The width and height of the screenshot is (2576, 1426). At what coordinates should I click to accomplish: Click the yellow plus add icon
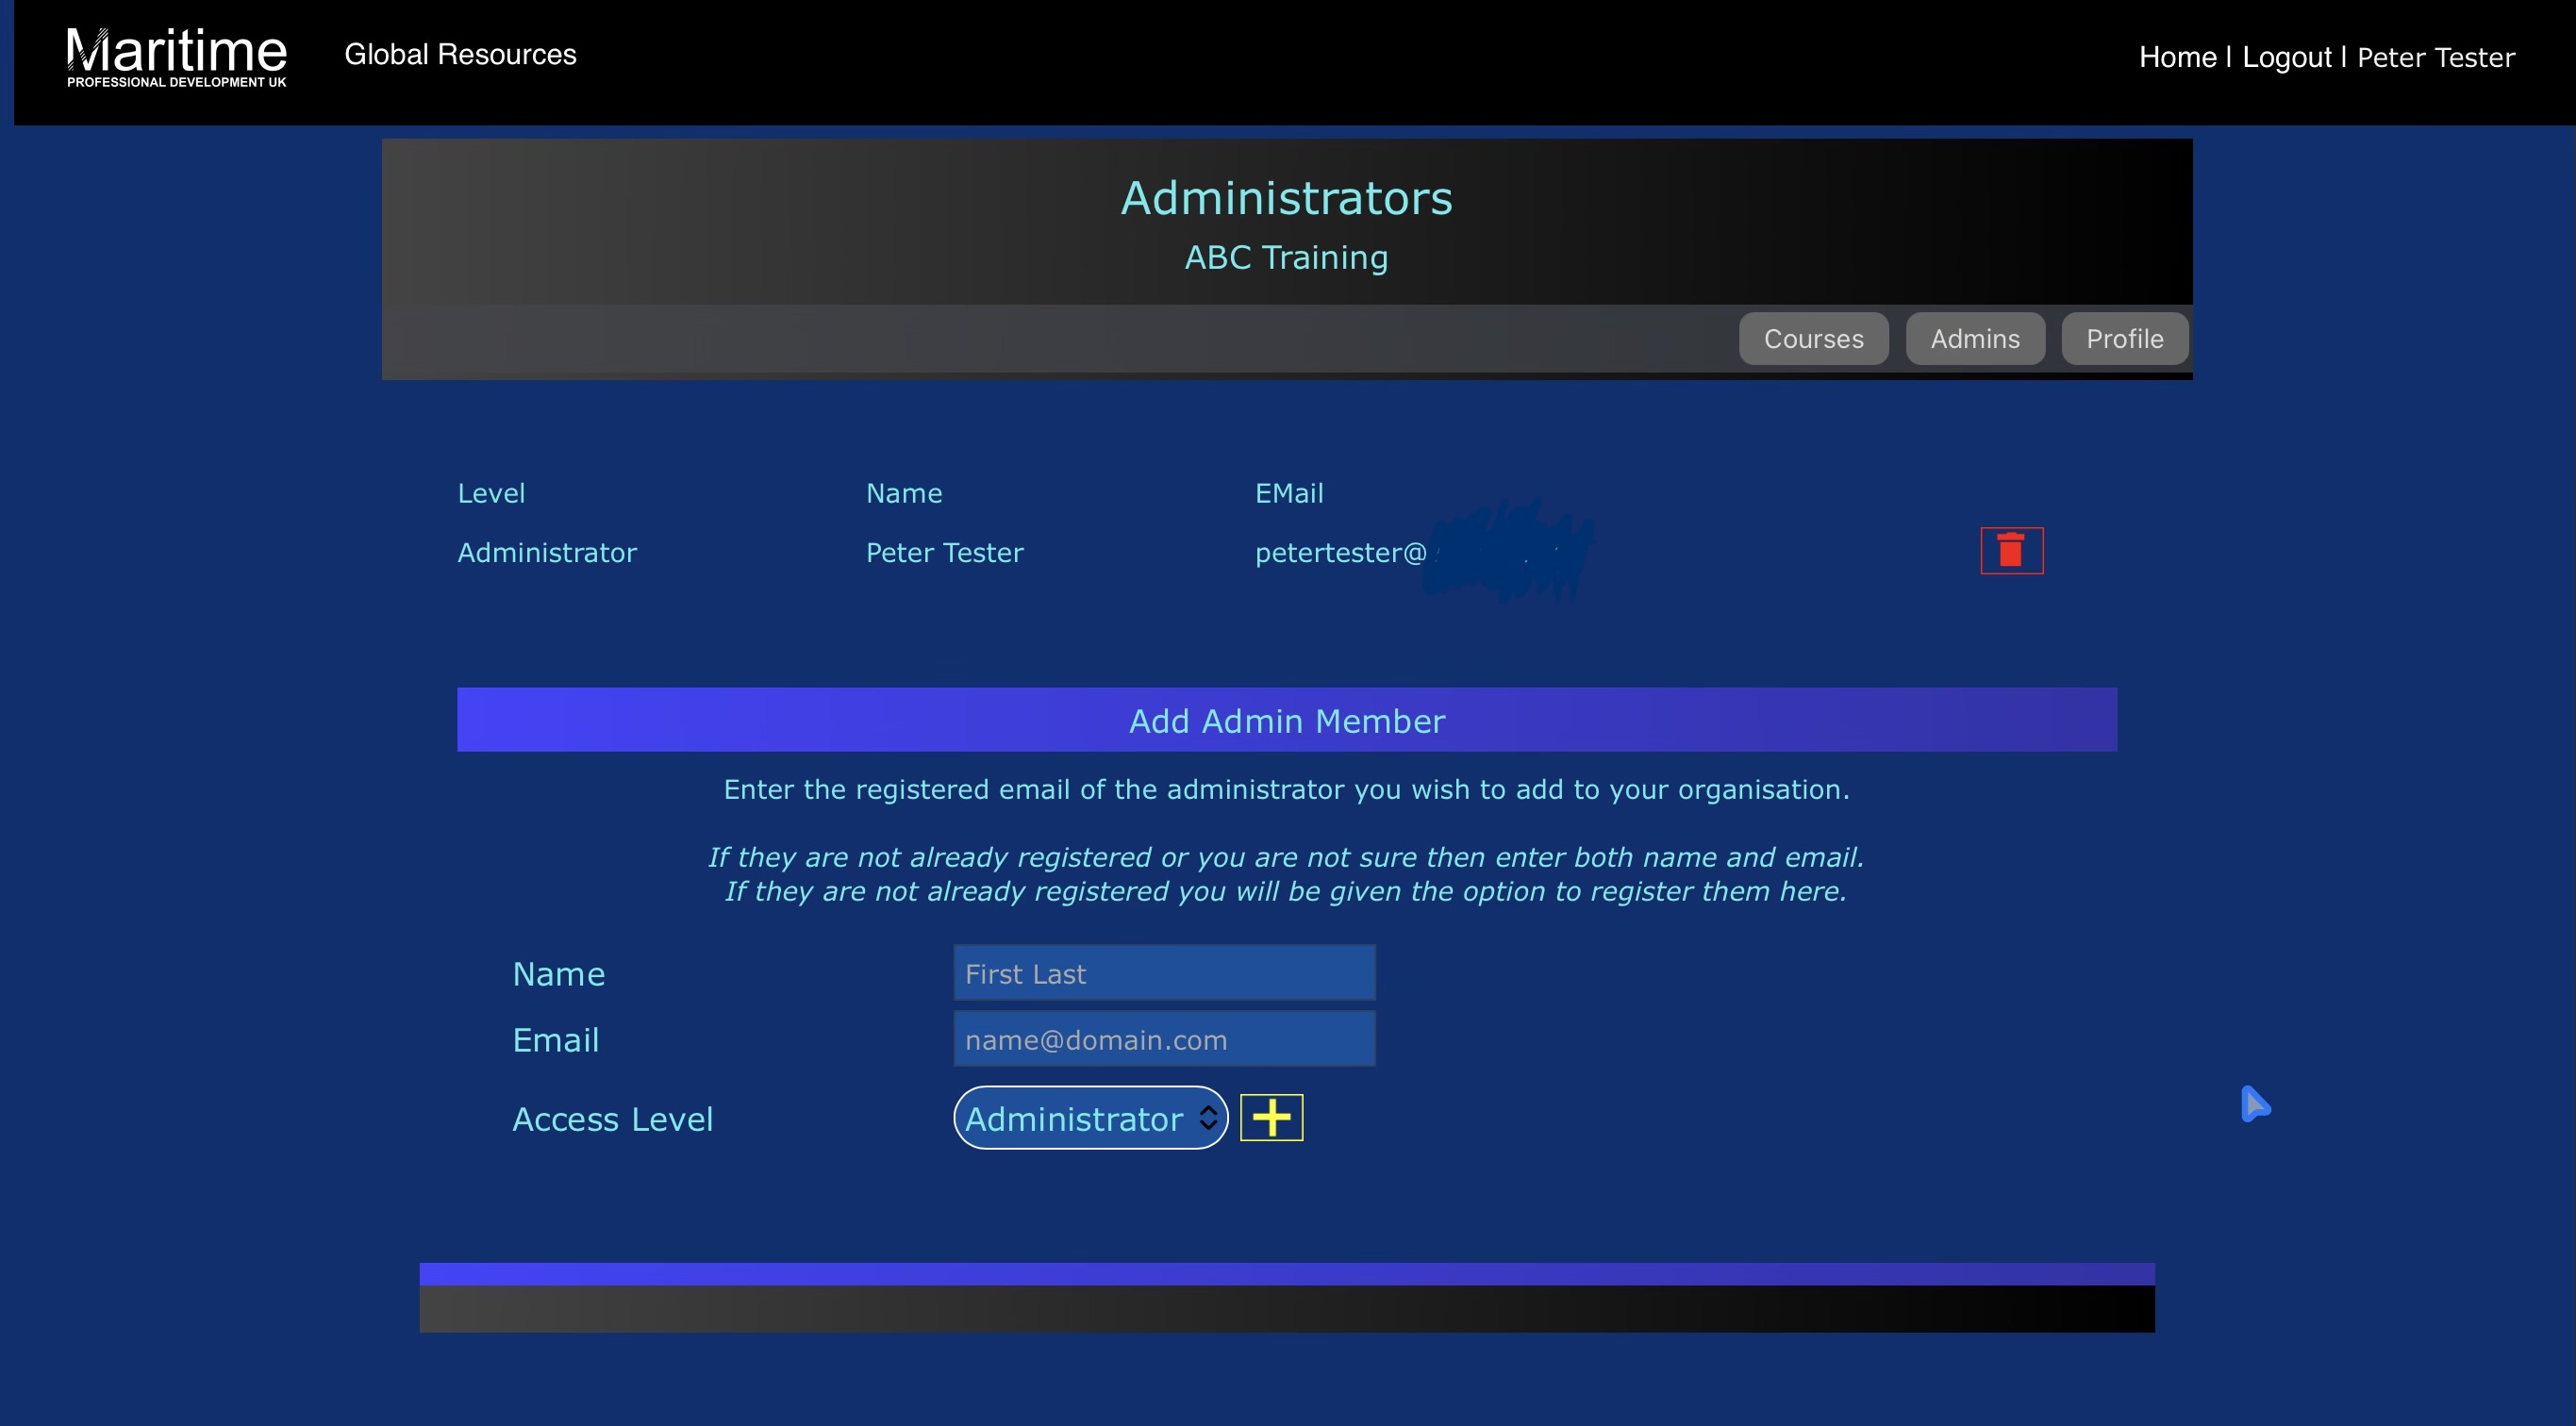tap(1271, 1117)
